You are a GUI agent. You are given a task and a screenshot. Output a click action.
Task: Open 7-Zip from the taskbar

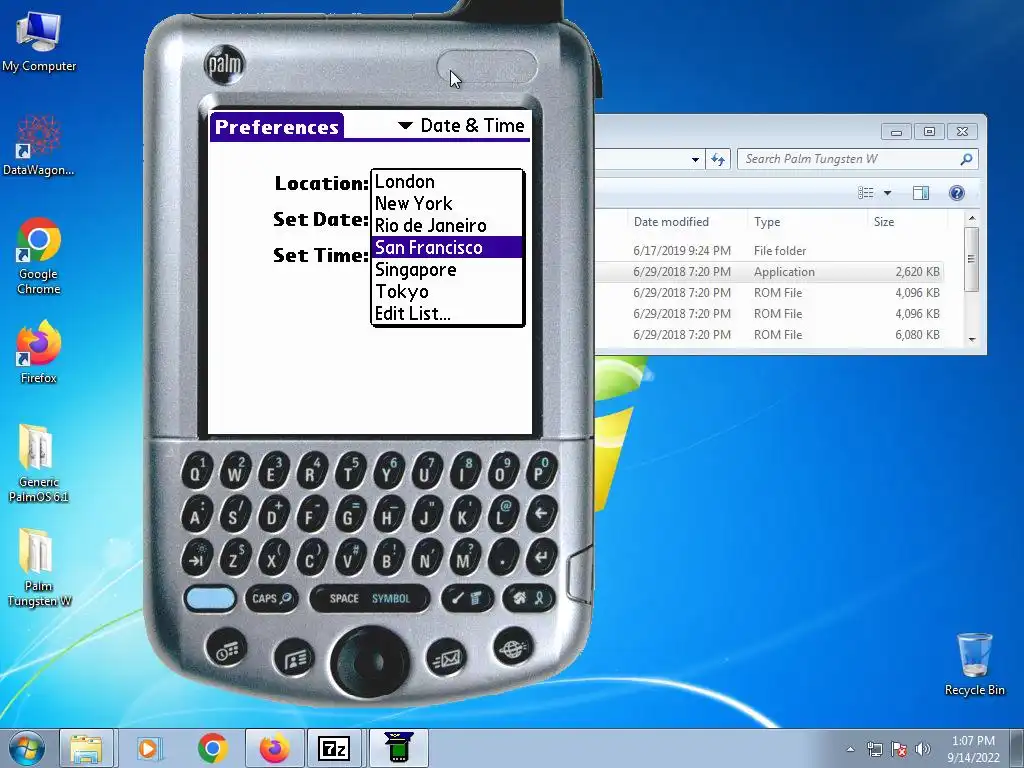tap(334, 748)
